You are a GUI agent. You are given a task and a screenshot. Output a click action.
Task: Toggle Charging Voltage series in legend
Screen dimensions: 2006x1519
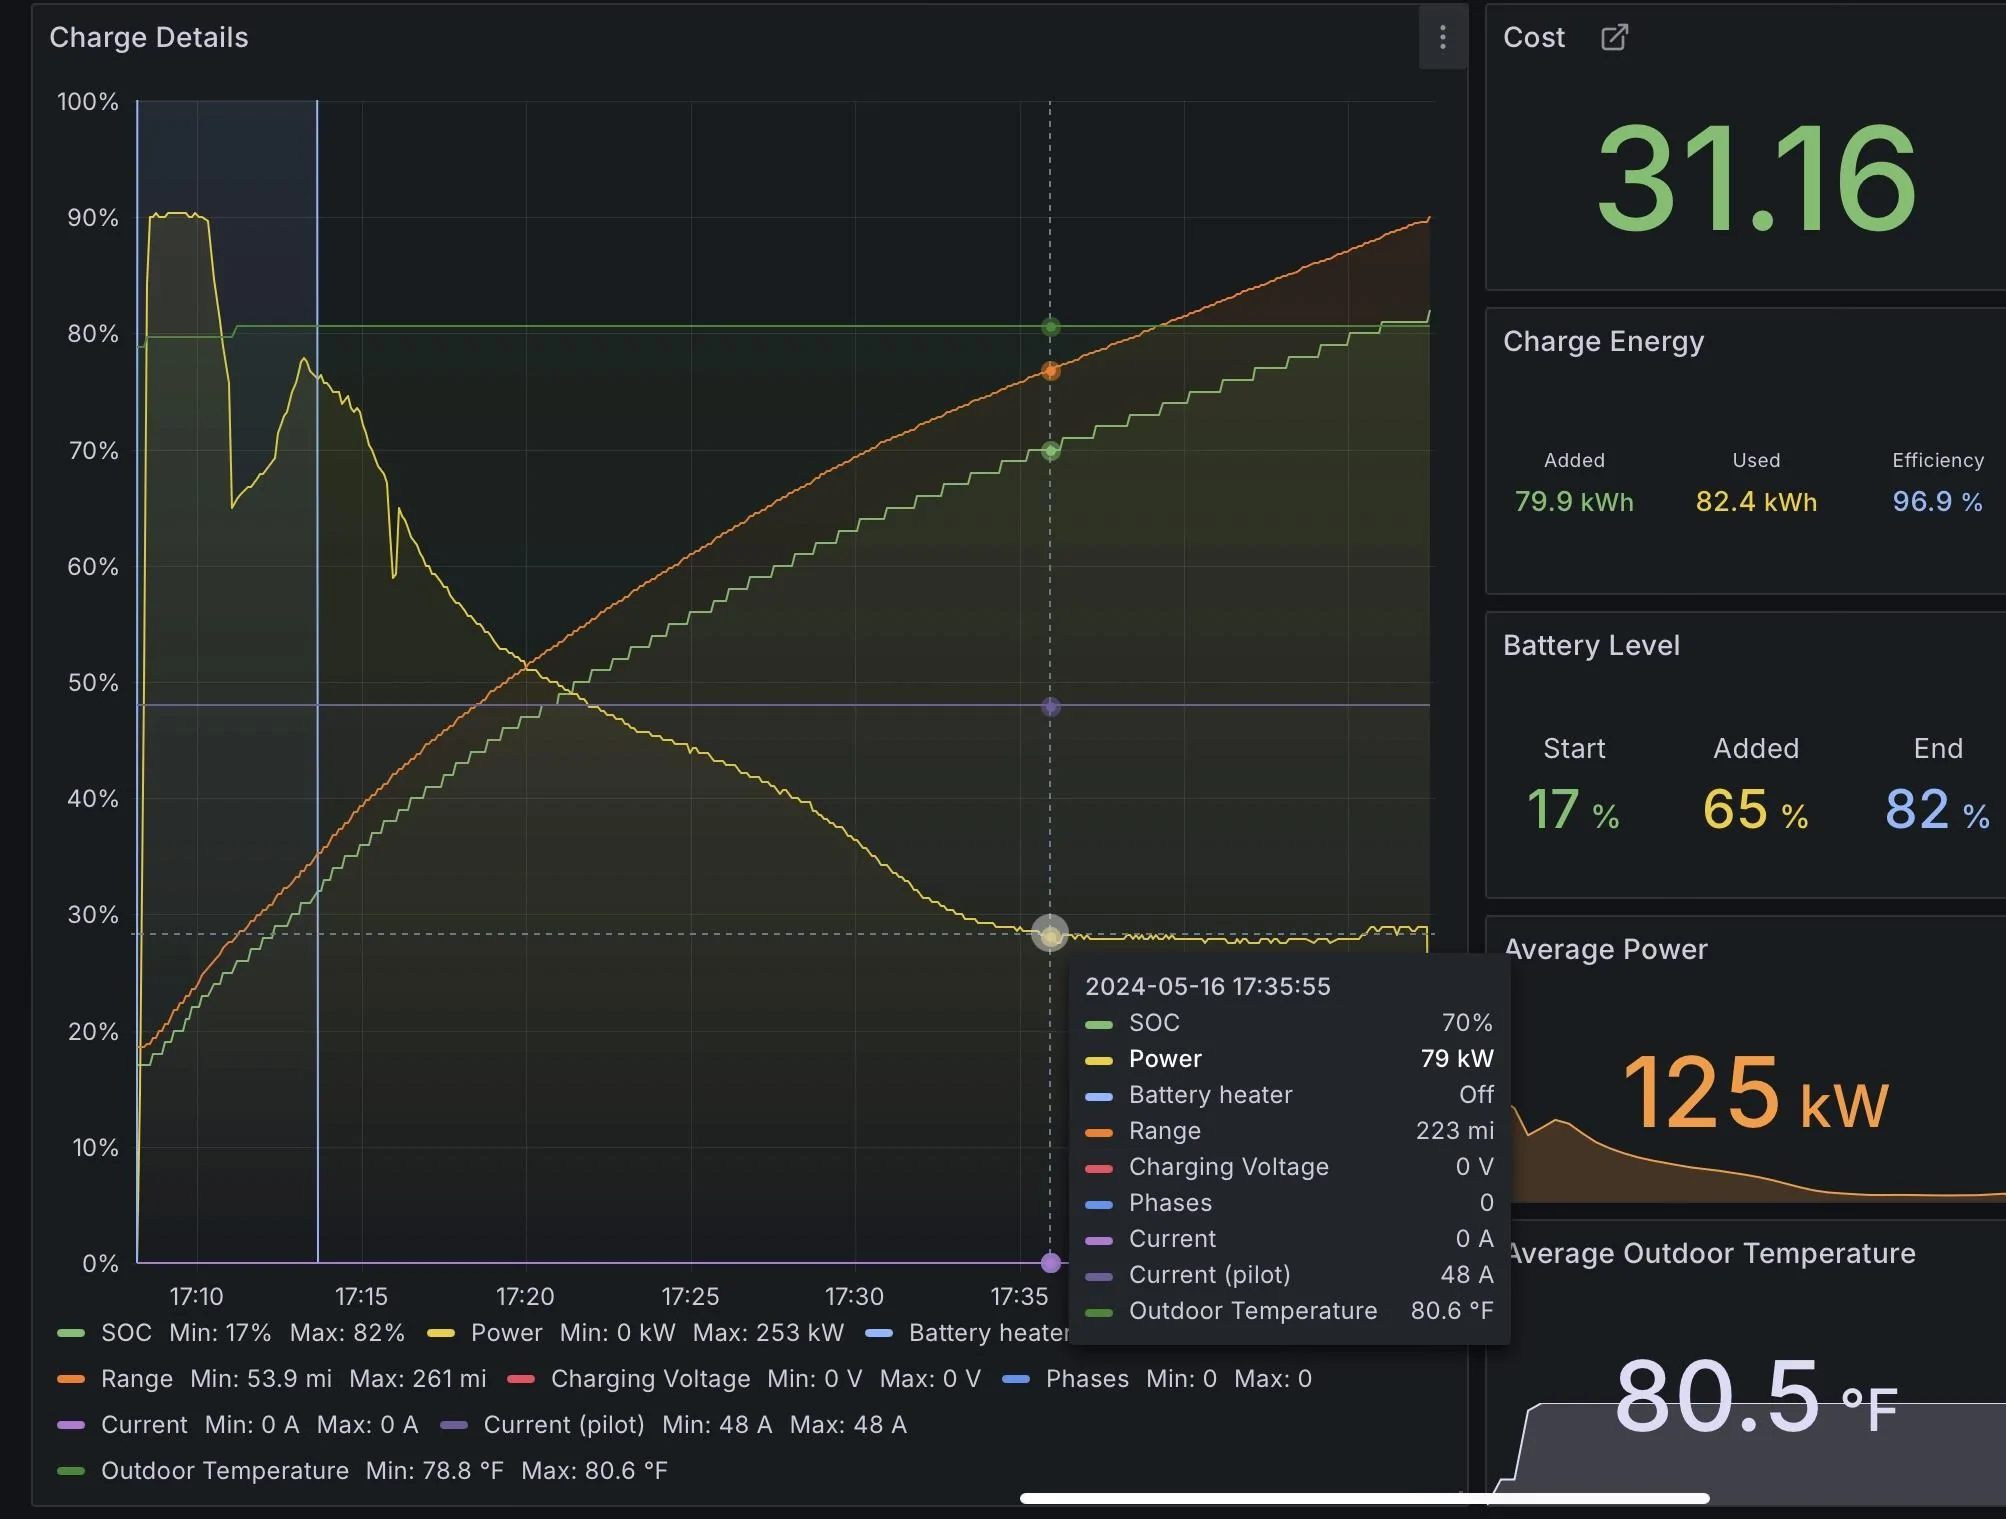(650, 1379)
